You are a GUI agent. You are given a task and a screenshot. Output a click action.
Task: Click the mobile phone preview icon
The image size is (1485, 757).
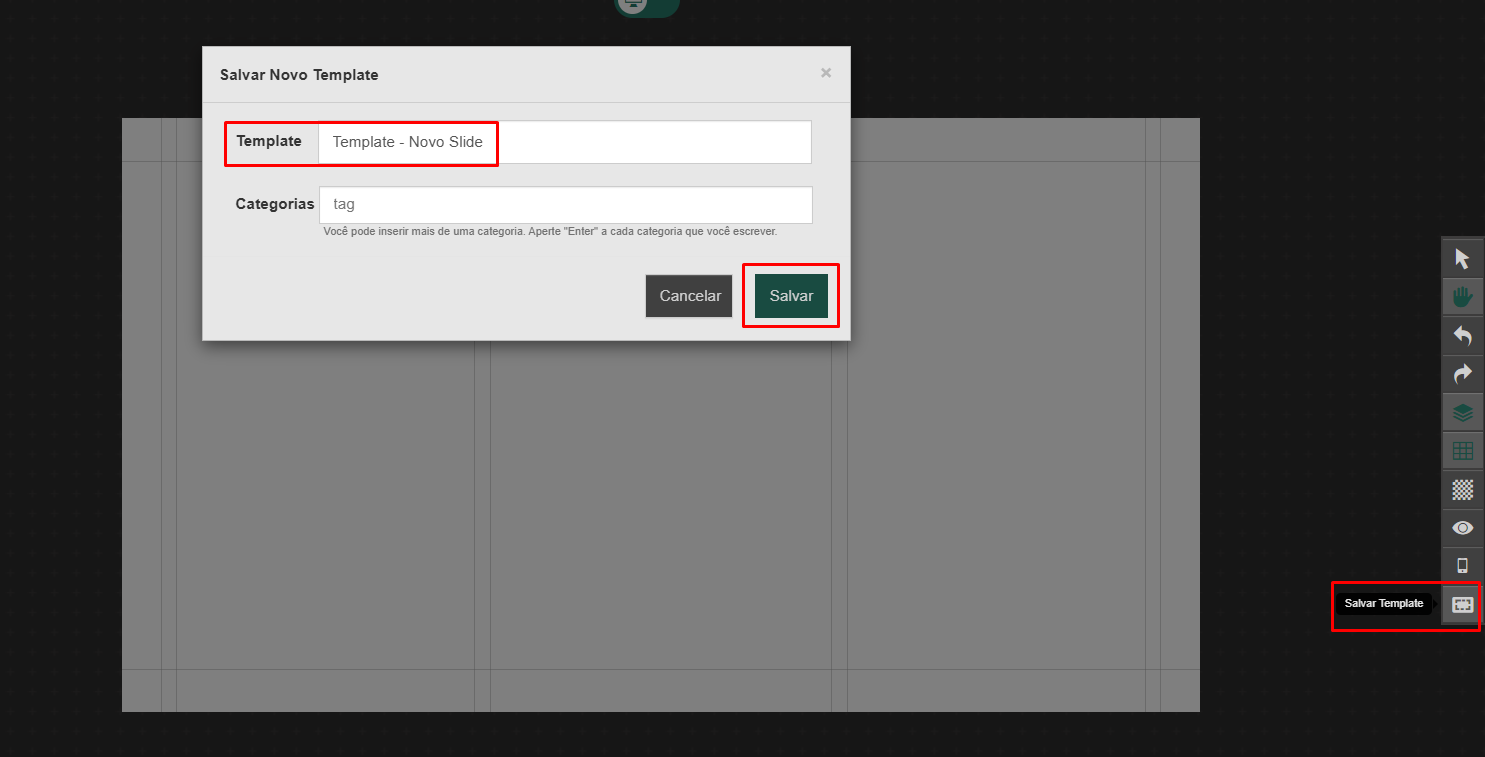click(x=1462, y=566)
